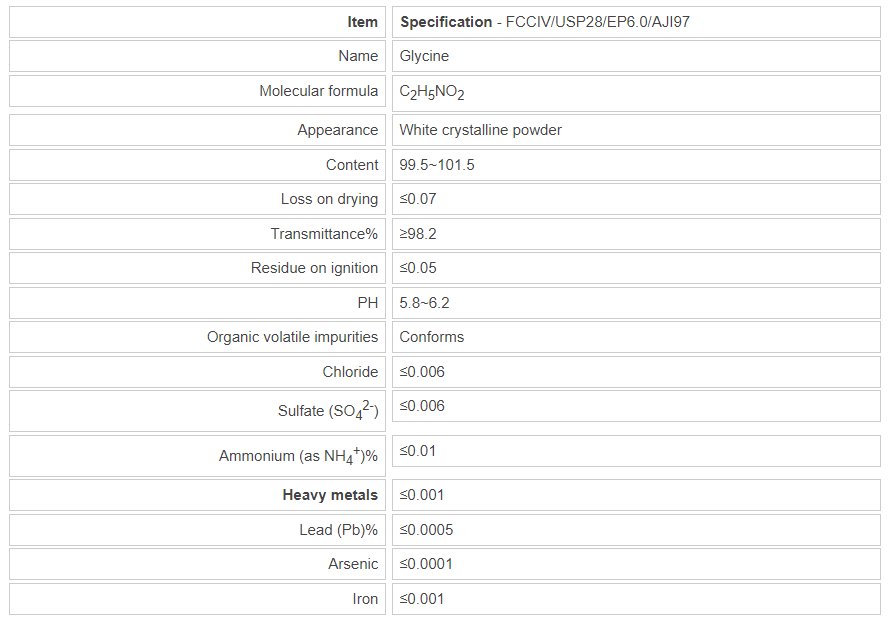Screen dimensions: 893x621
Task: Select the Ammonium value ≤0.01
Action: coord(418,451)
